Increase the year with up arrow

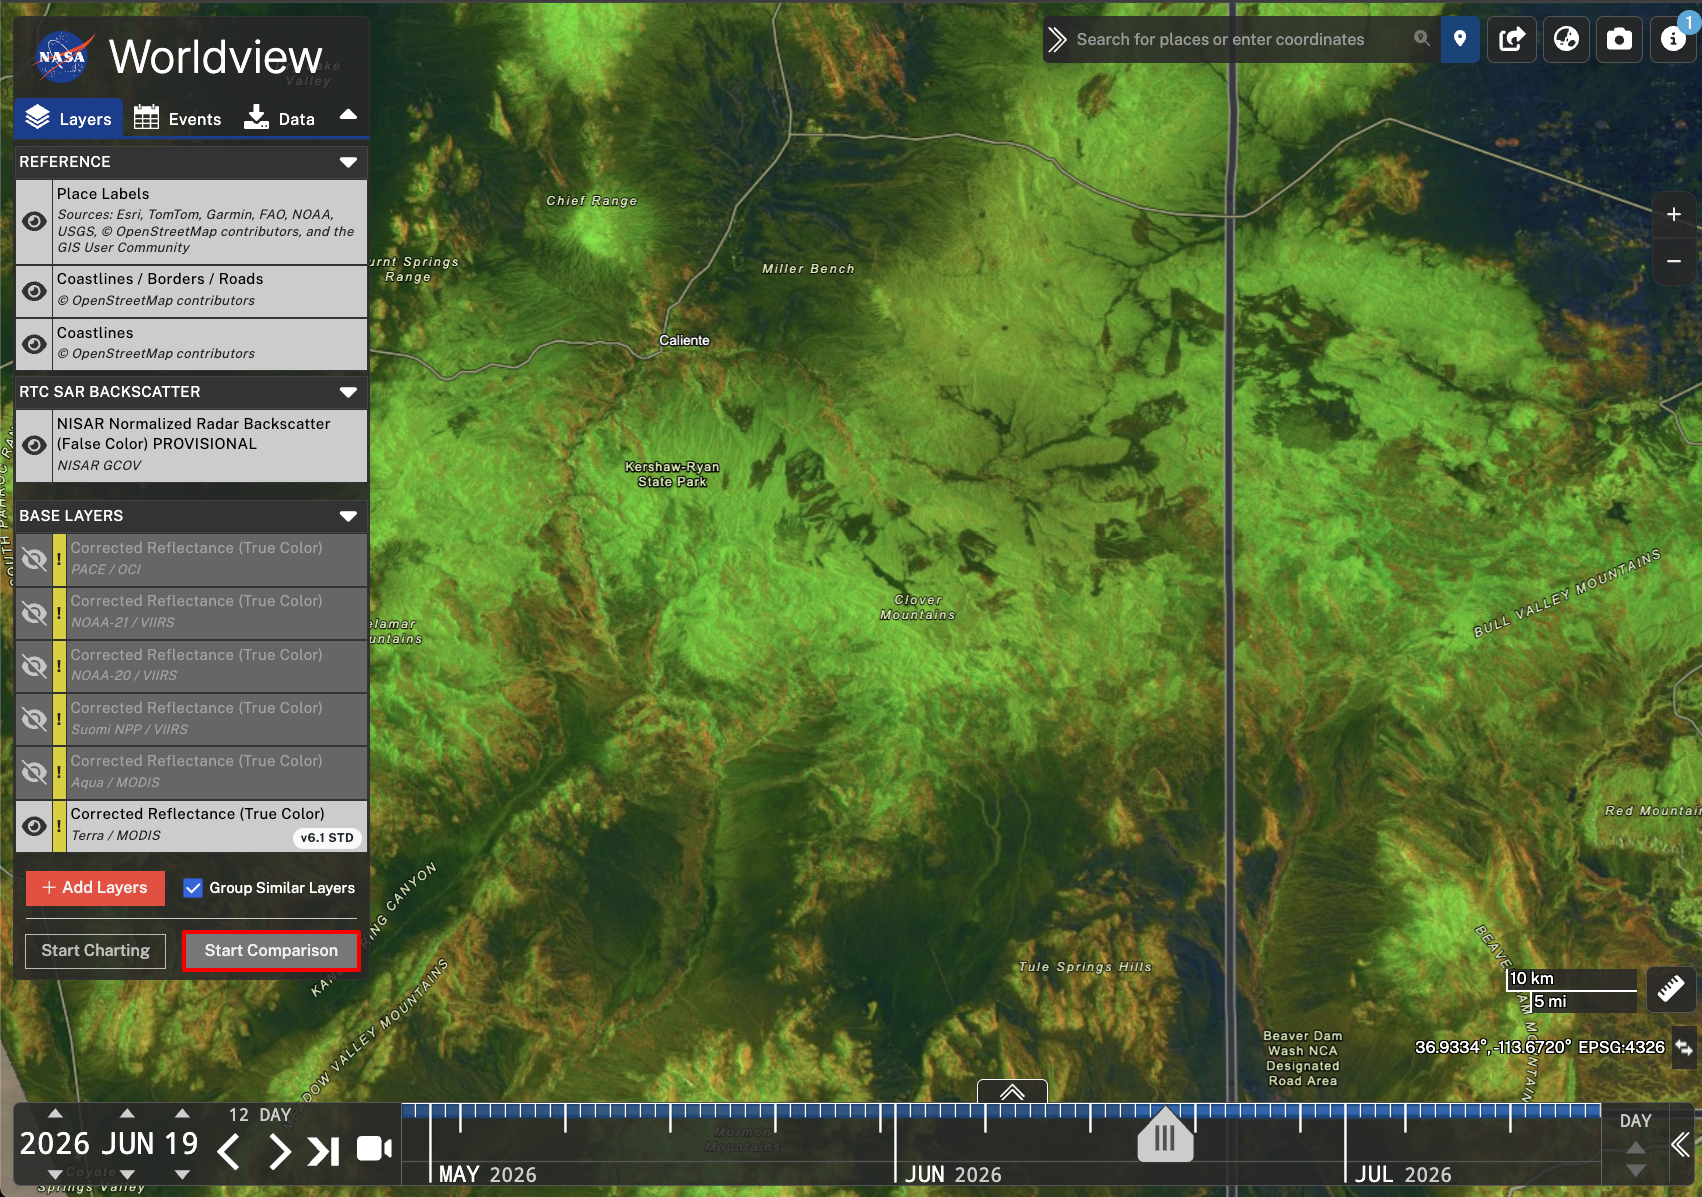pos(55,1113)
